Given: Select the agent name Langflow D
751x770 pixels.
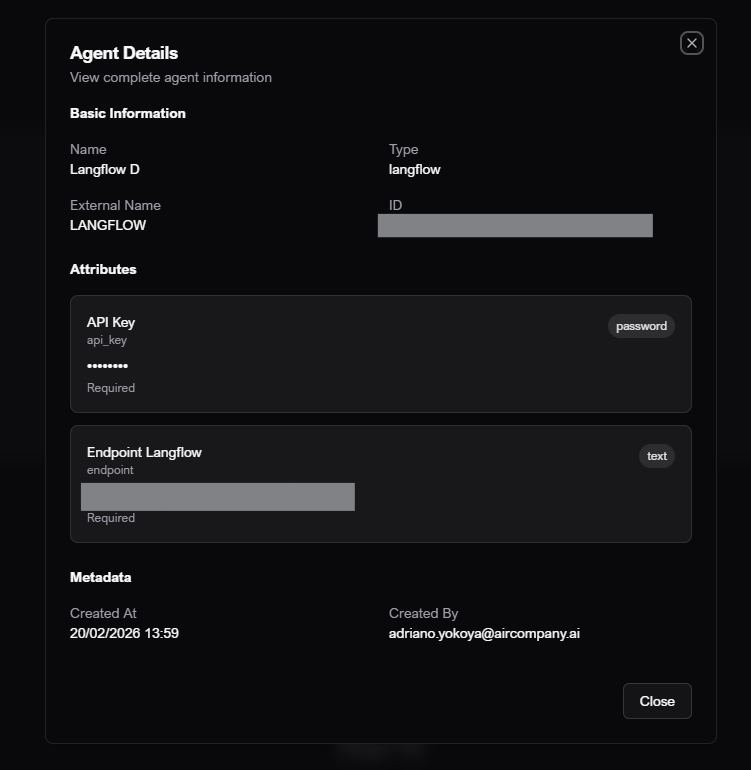Looking at the screenshot, I should point(105,169).
